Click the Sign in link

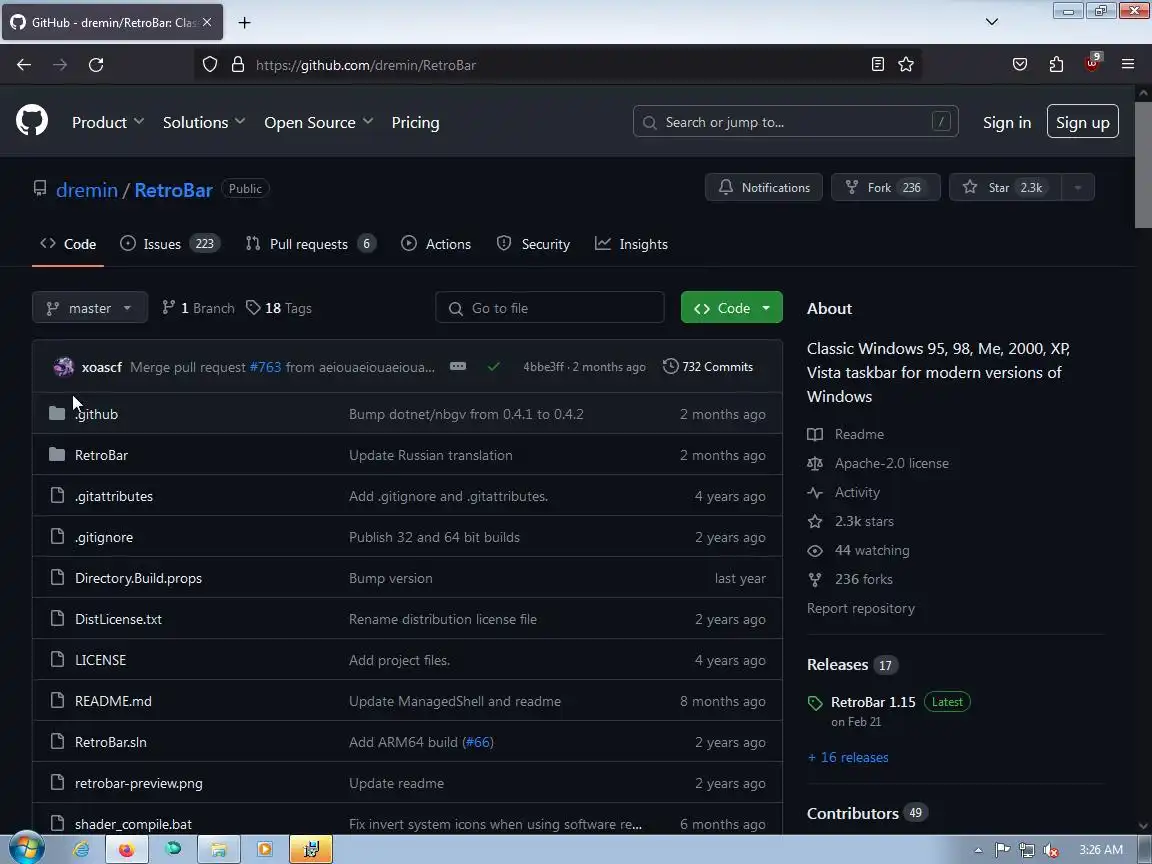(x=1007, y=123)
